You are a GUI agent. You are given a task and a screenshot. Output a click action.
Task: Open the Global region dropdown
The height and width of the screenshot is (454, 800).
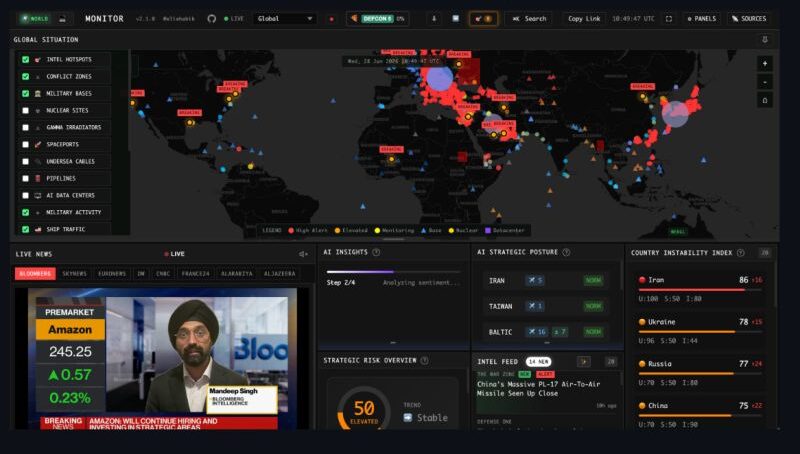click(285, 19)
